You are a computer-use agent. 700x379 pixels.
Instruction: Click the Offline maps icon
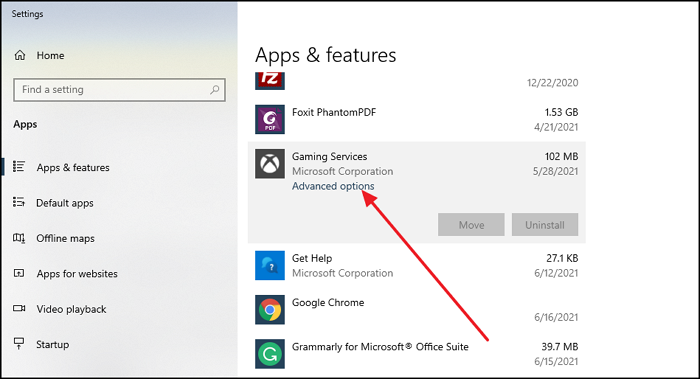click(19, 238)
